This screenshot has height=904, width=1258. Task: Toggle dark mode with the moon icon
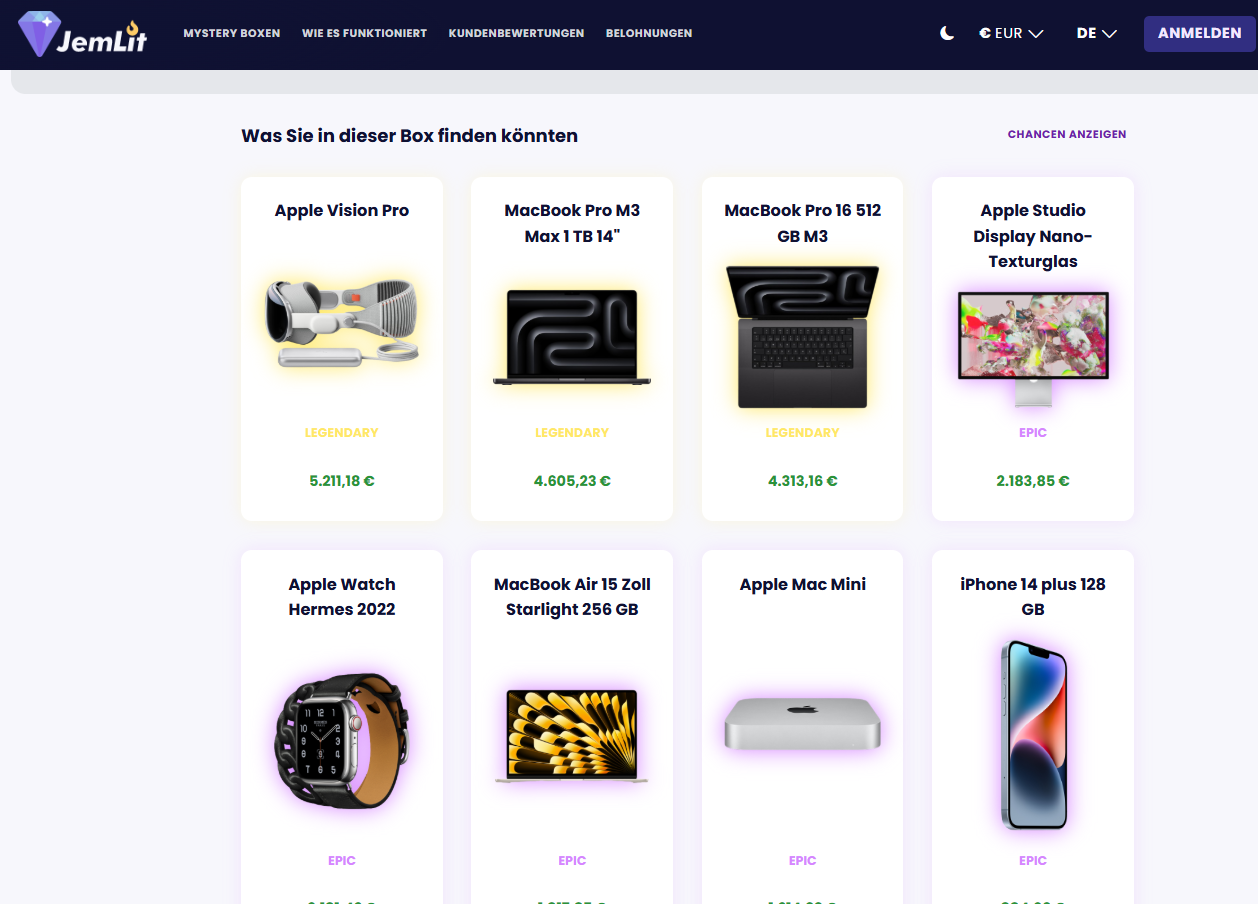(x=947, y=33)
